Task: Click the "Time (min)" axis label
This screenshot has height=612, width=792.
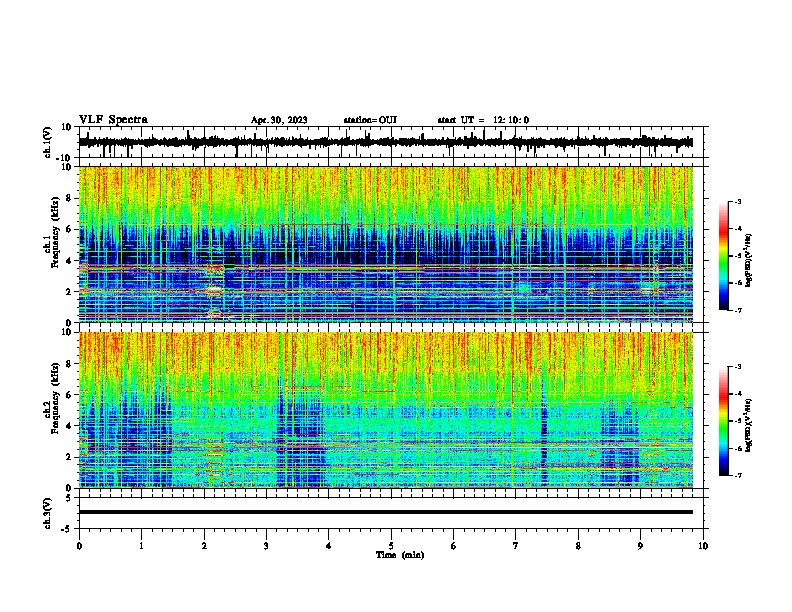Action: (400, 555)
